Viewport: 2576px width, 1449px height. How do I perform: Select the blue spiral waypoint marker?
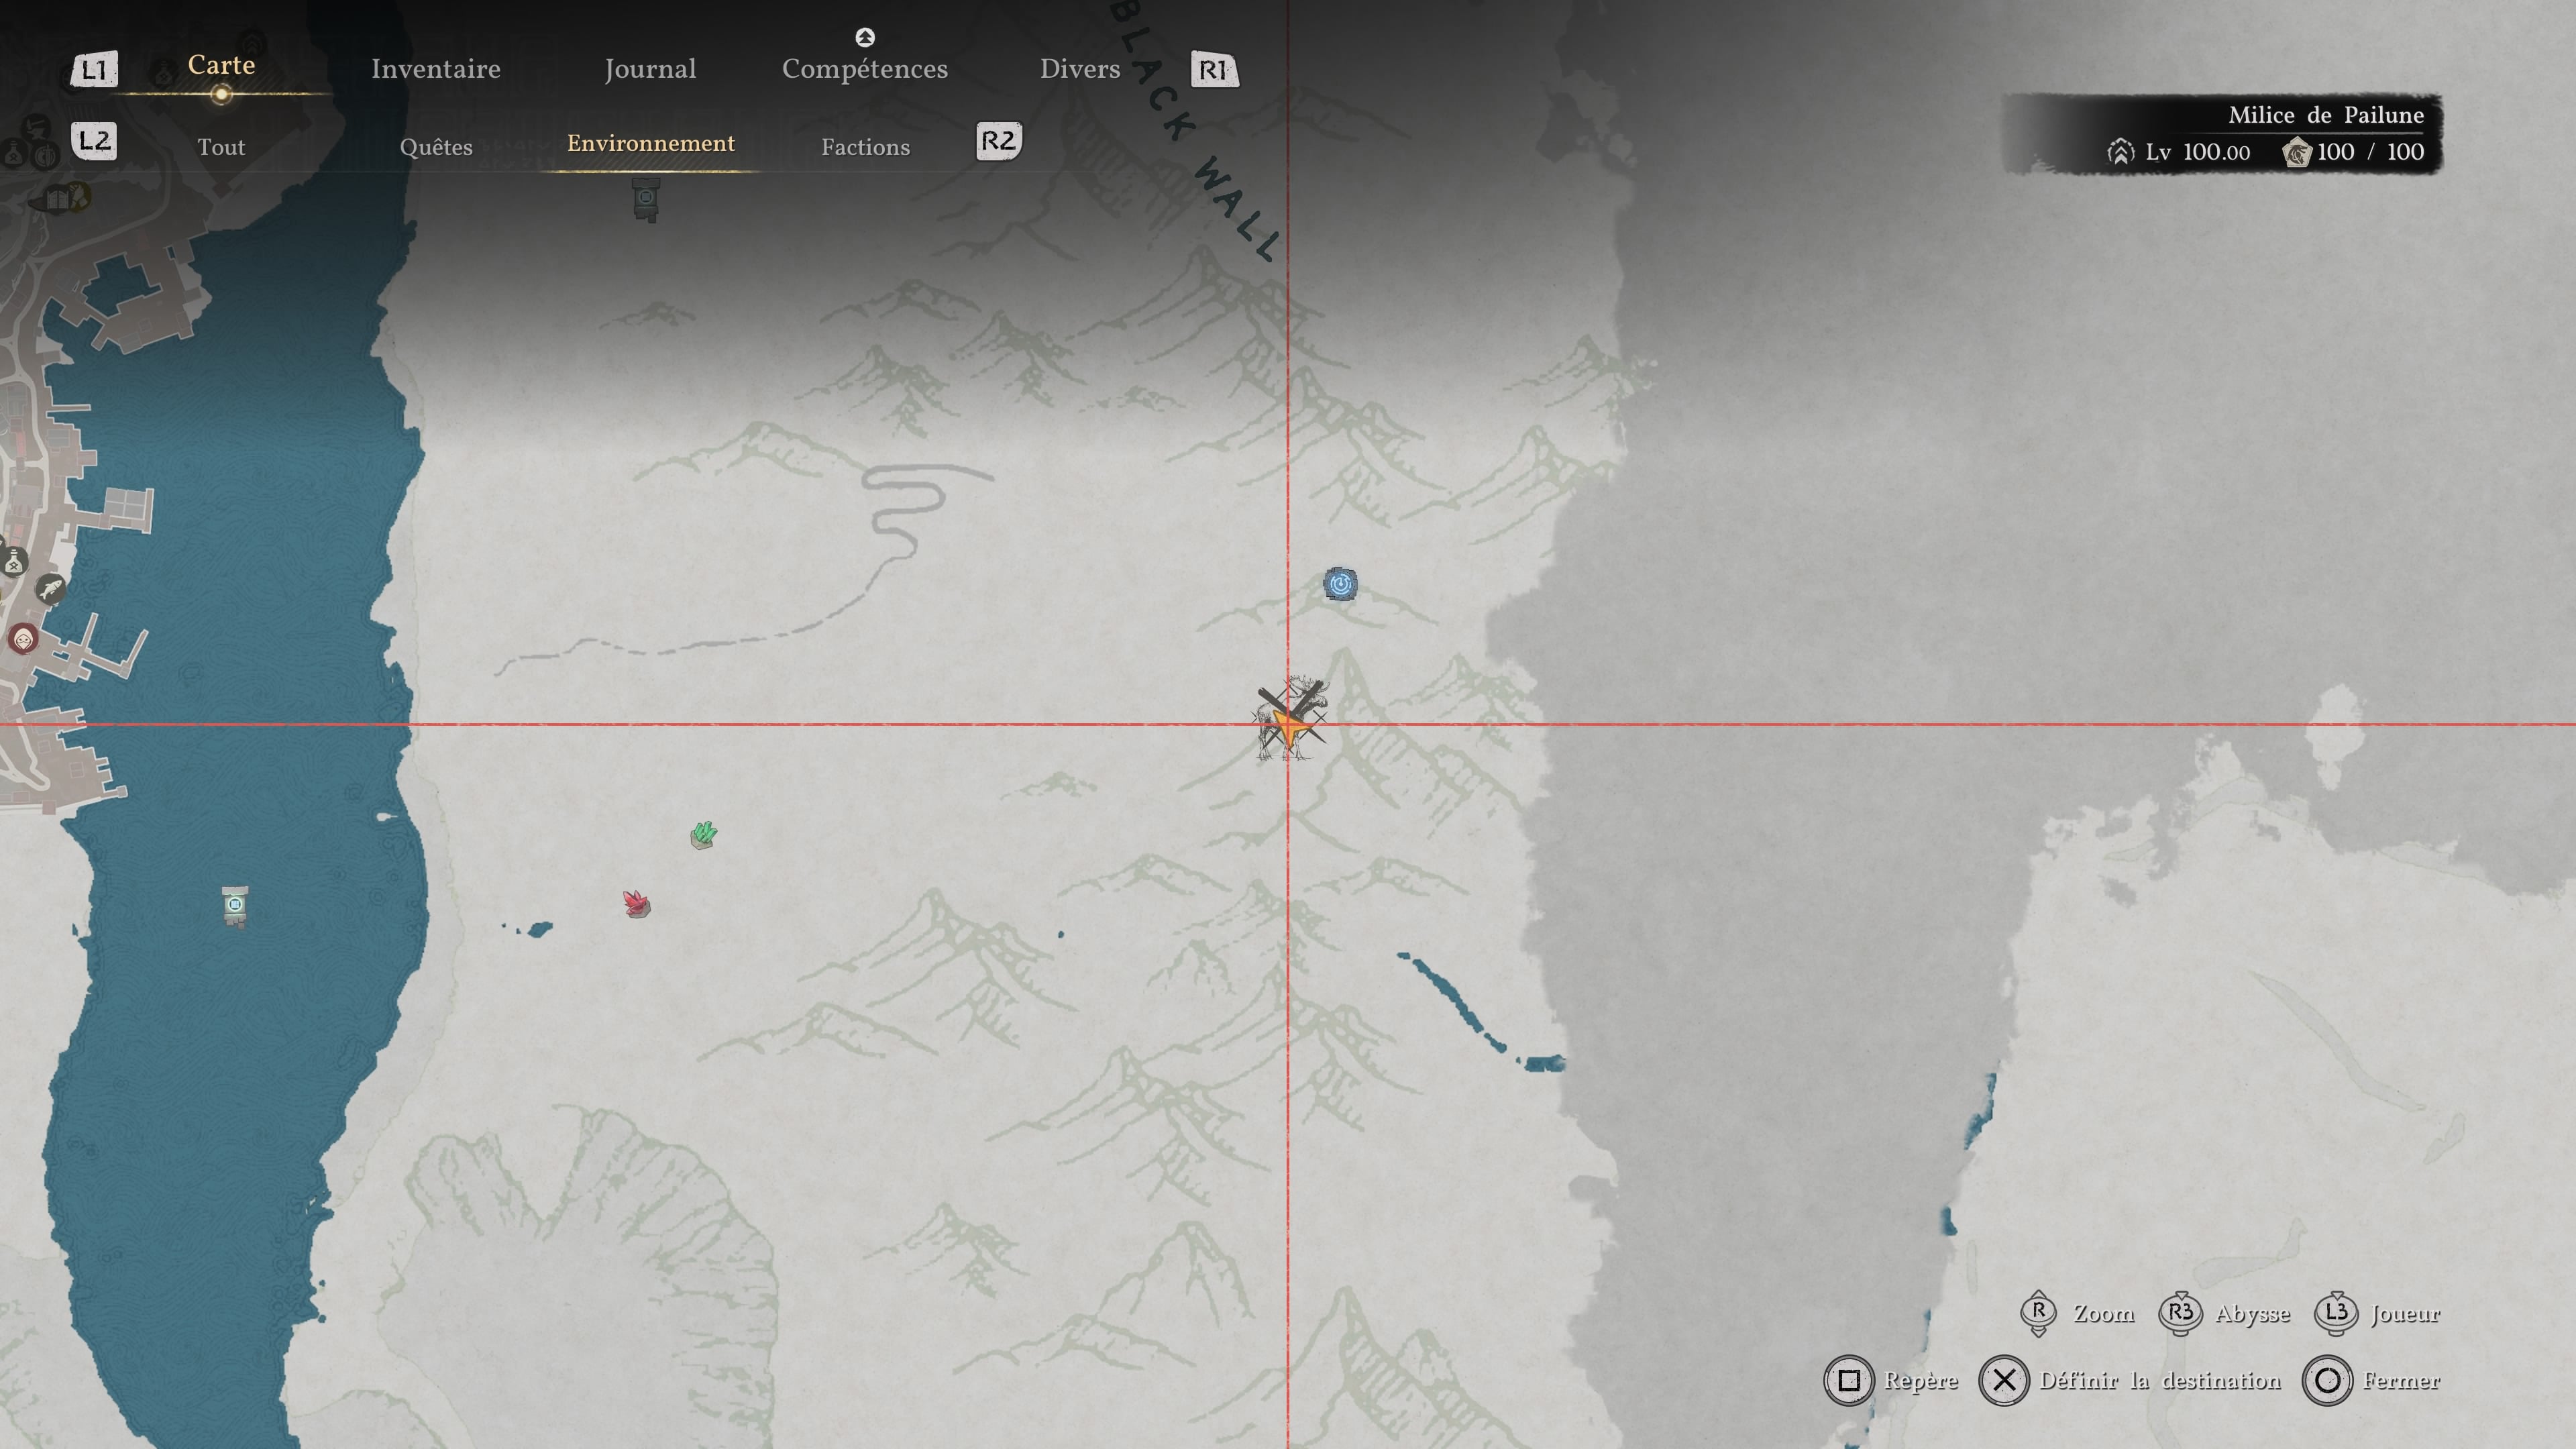click(1340, 584)
